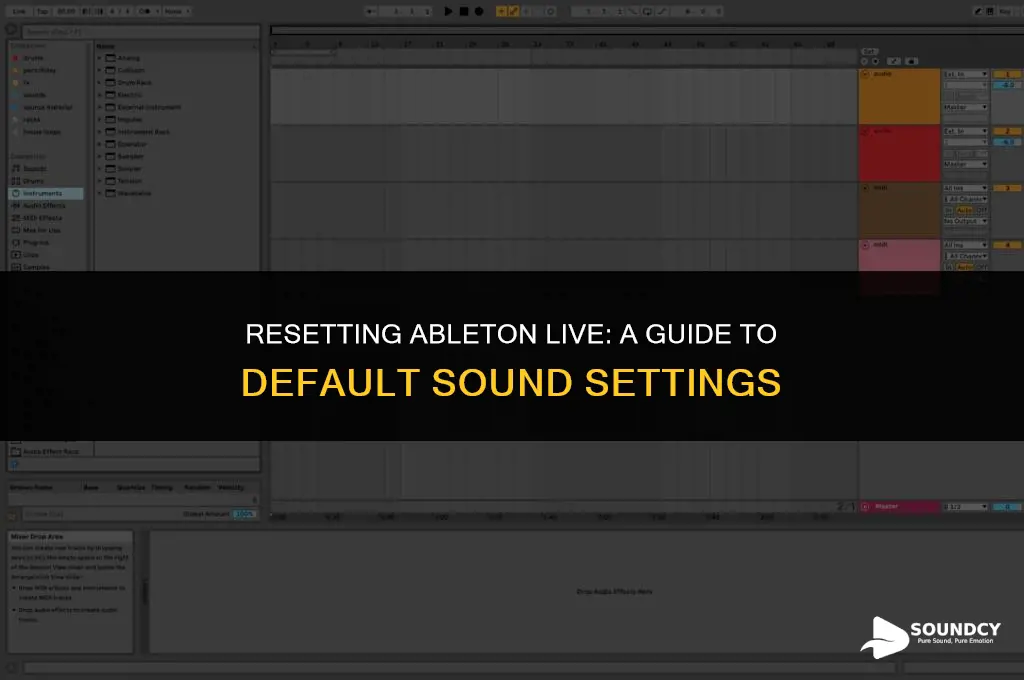Select Impulse in the browser list
This screenshot has width=1024, height=680.
[x=130, y=120]
